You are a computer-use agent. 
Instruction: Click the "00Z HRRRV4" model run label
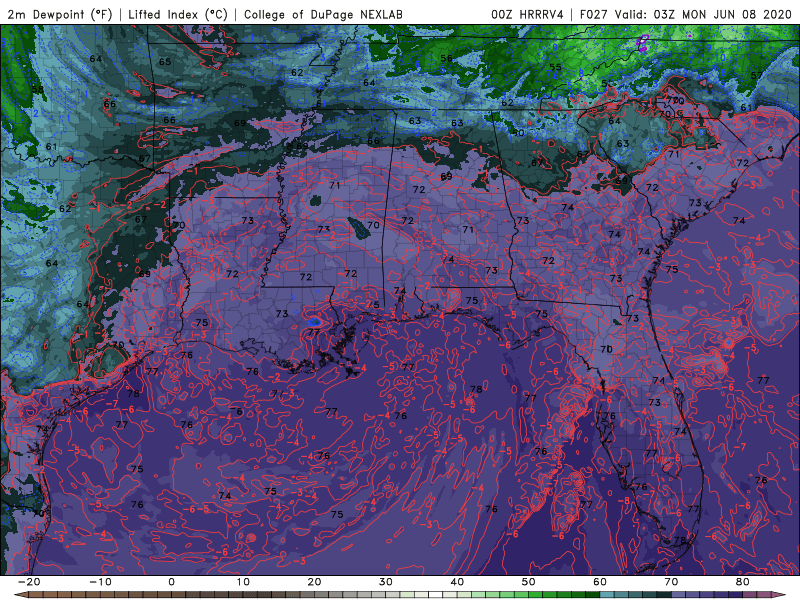528,14
